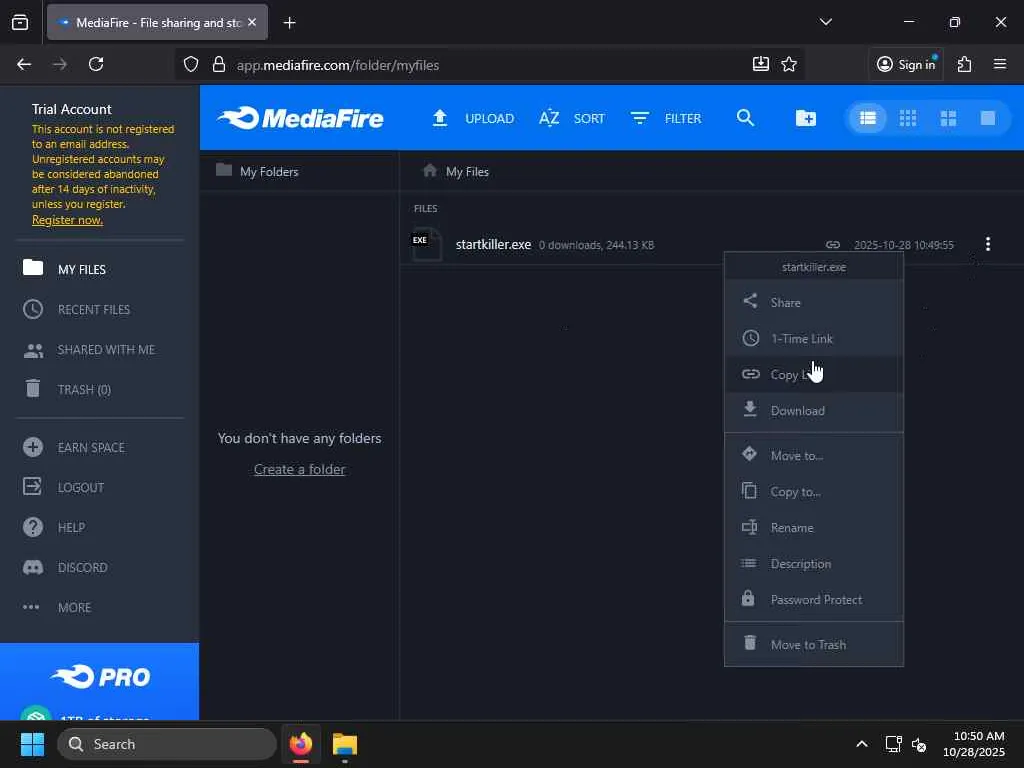This screenshot has height=768, width=1024.
Task: Click the Register now link
Action: 67,219
